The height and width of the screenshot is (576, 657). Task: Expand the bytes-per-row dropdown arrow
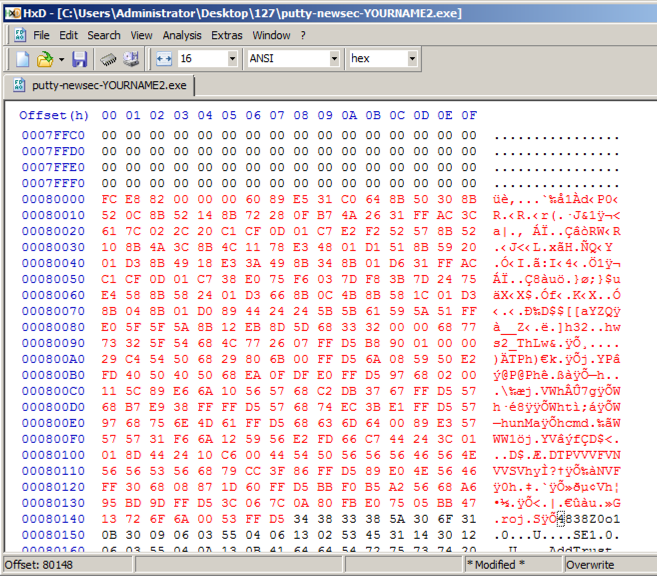(x=232, y=58)
